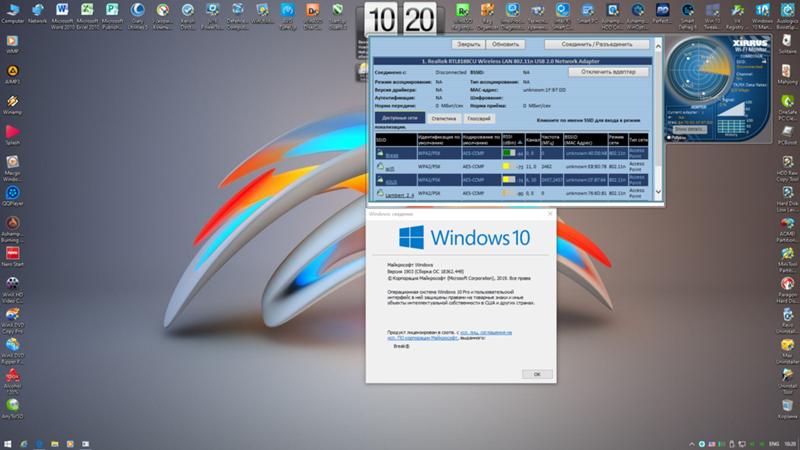Open WMP desktop shortcut
This screenshot has height=450, width=800.
pos(12,44)
